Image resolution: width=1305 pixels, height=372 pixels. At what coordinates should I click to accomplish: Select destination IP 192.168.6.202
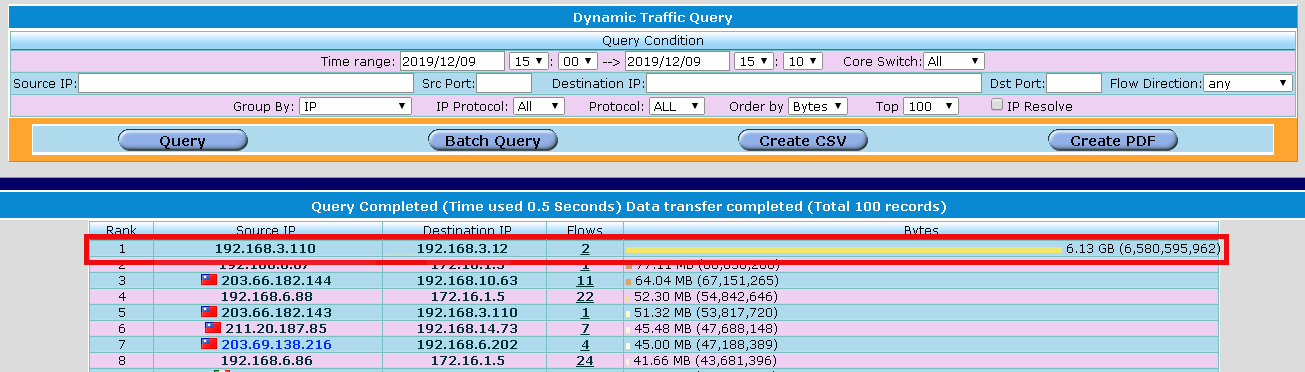click(467, 344)
